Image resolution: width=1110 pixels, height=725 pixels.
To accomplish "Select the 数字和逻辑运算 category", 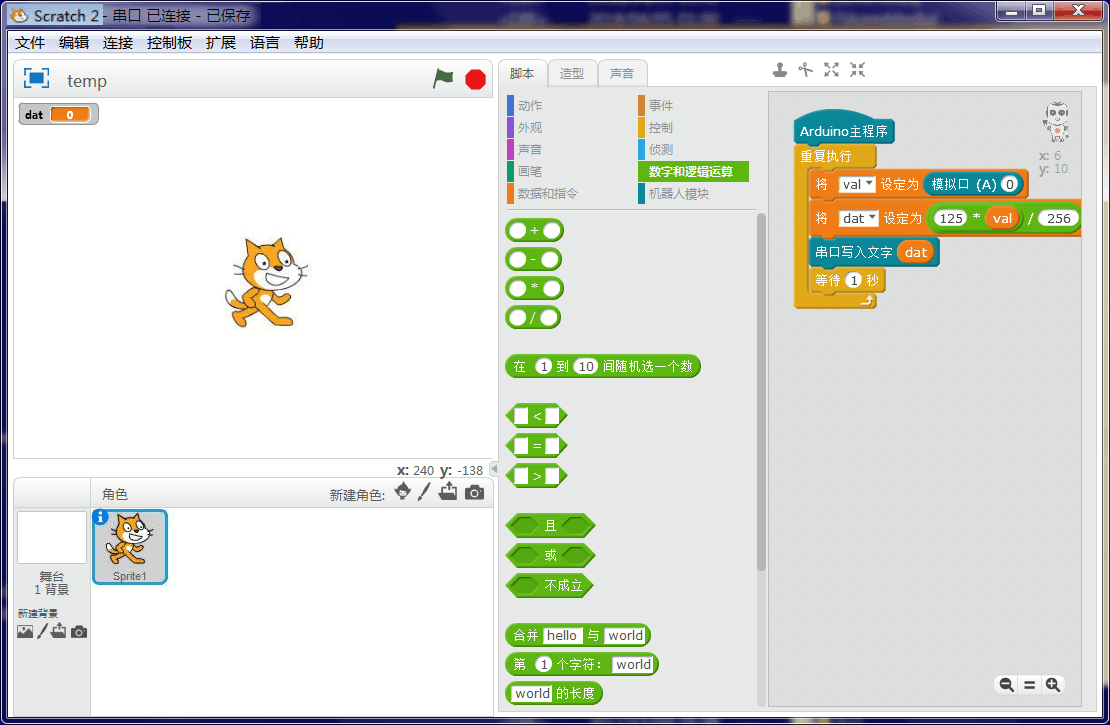I will point(692,171).
